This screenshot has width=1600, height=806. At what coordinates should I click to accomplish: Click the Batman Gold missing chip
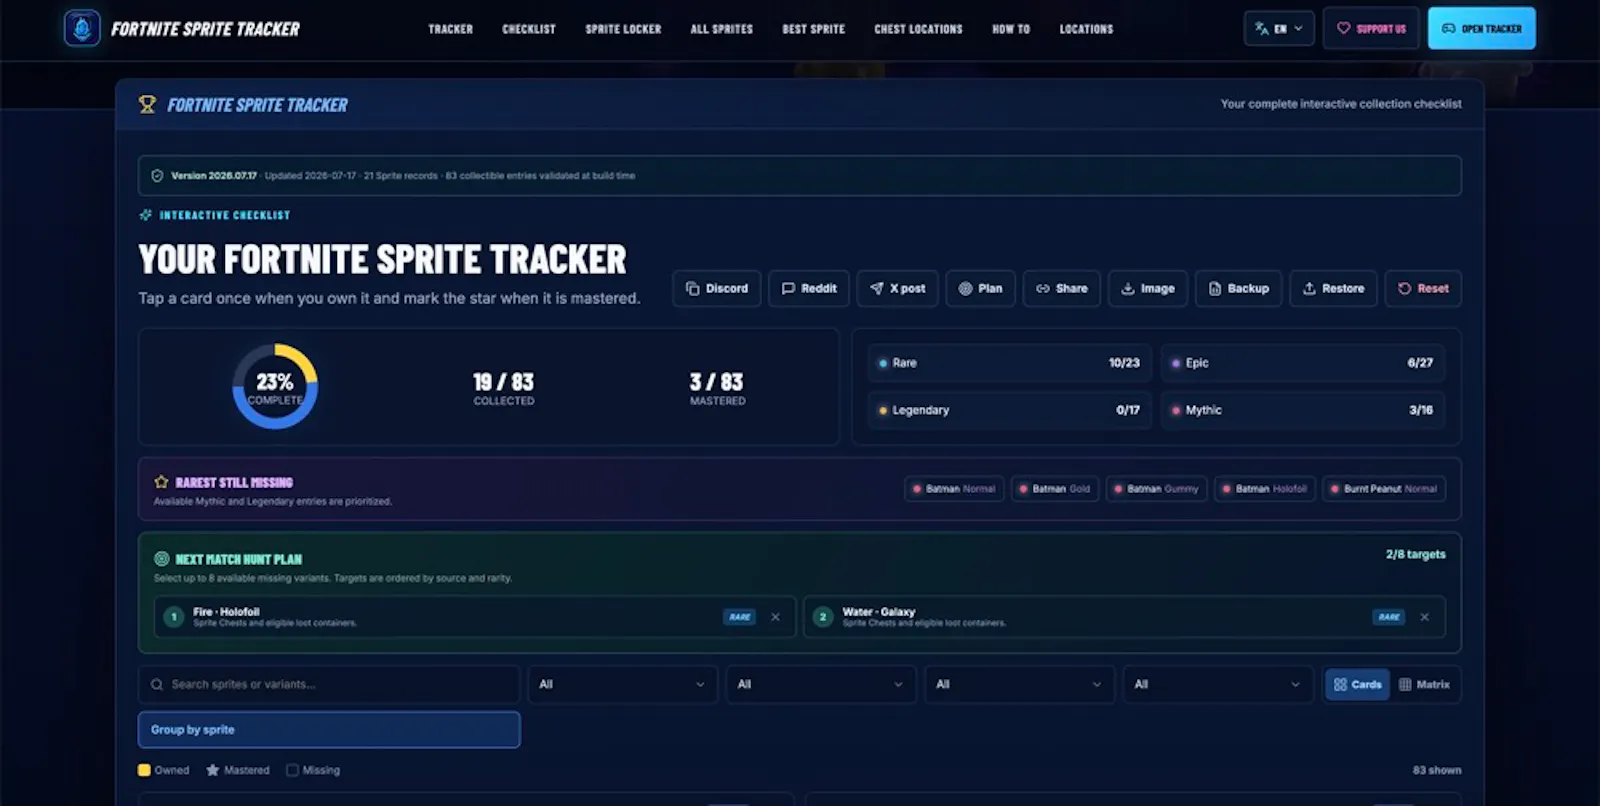(x=1054, y=489)
